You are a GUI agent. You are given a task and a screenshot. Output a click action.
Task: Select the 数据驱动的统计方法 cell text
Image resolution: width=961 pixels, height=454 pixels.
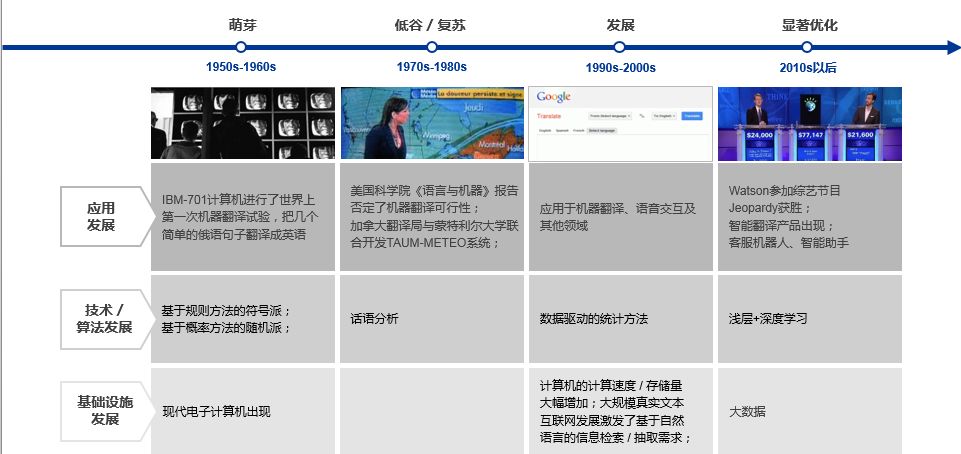click(x=594, y=319)
